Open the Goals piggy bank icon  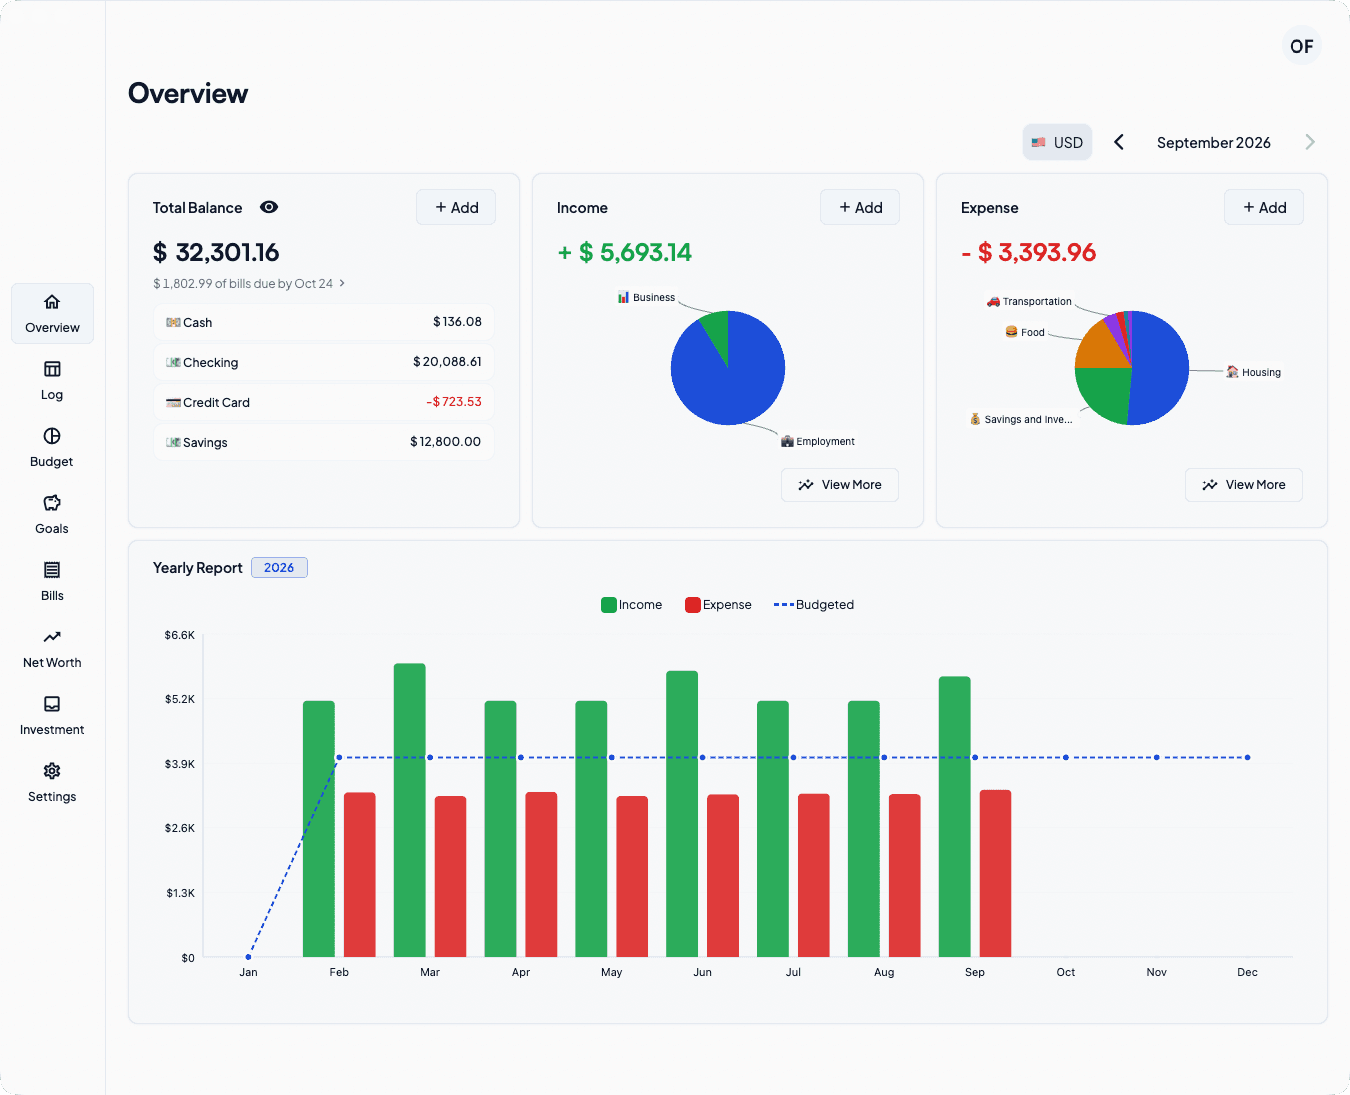click(52, 503)
